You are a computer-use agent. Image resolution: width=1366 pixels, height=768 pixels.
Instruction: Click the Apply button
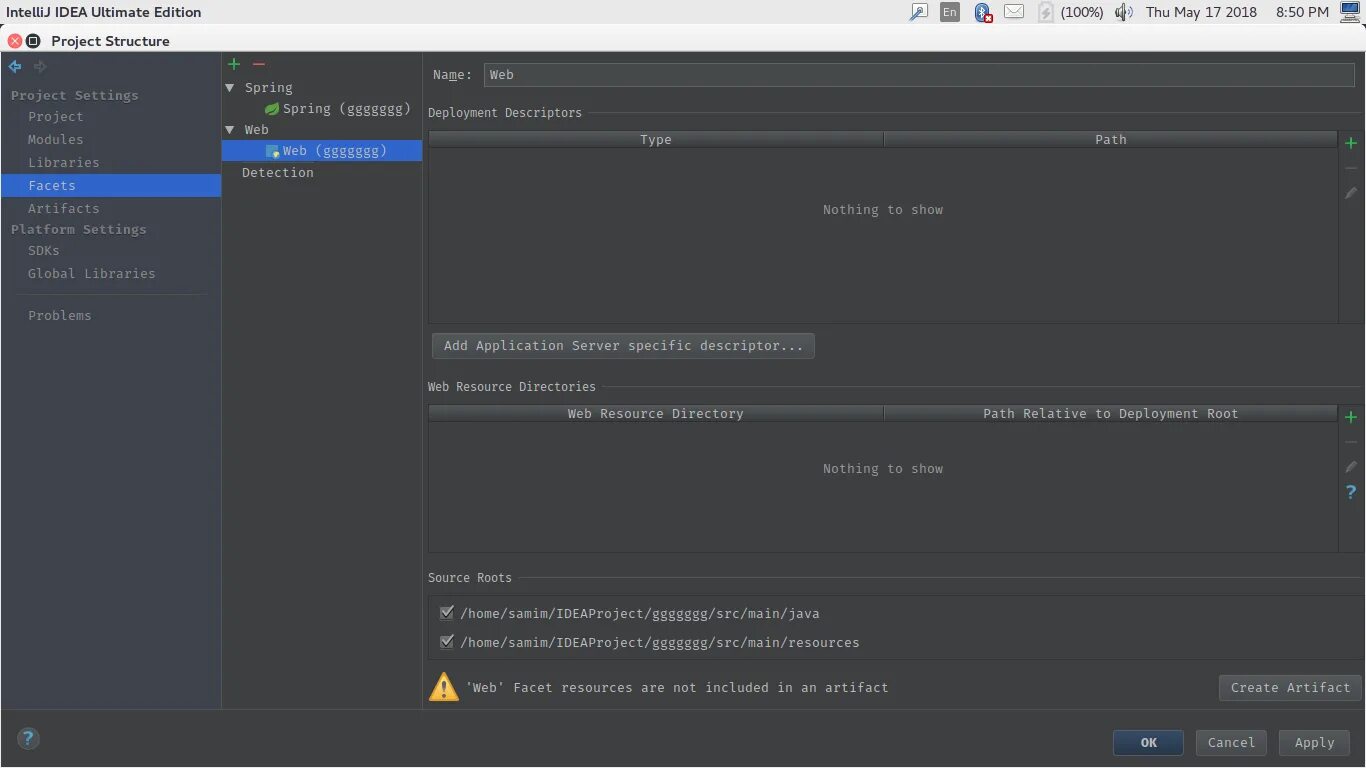click(x=1314, y=743)
